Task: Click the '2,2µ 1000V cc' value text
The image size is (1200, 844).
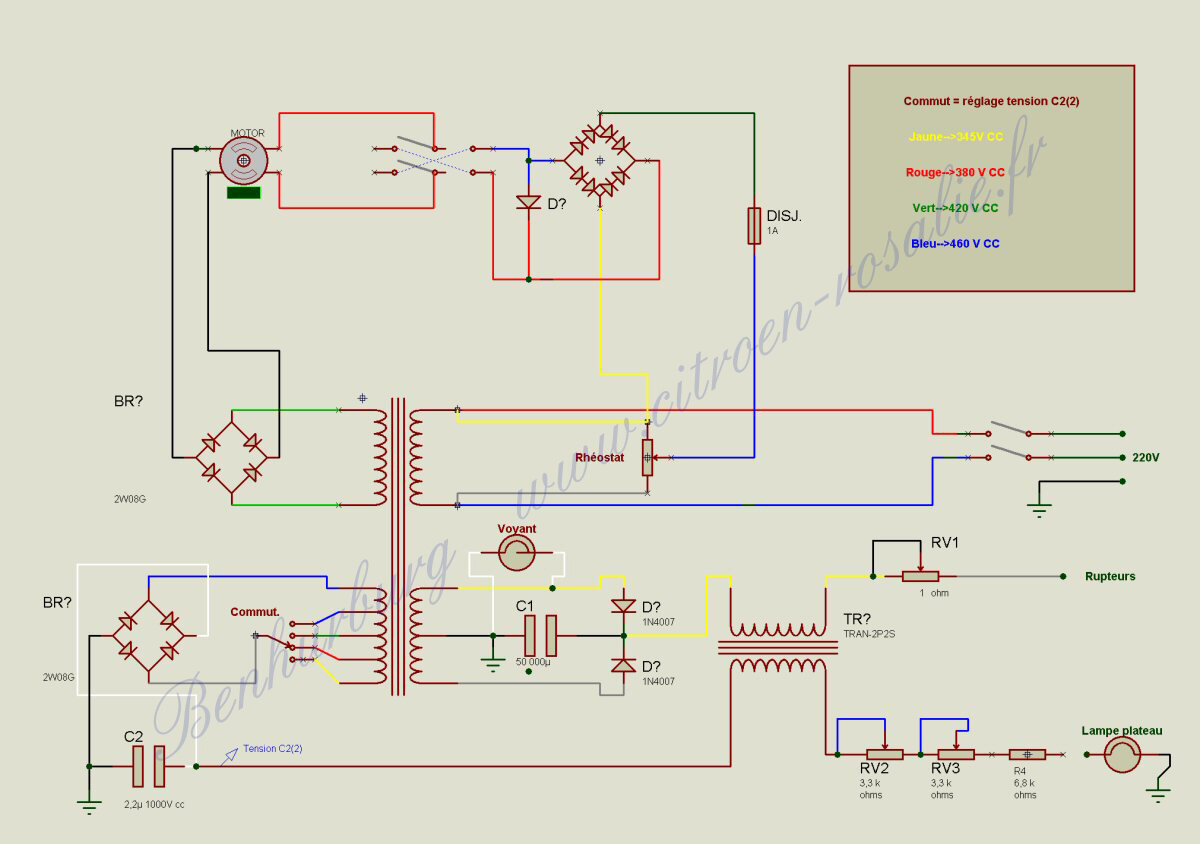Action: pyautogui.click(x=154, y=805)
